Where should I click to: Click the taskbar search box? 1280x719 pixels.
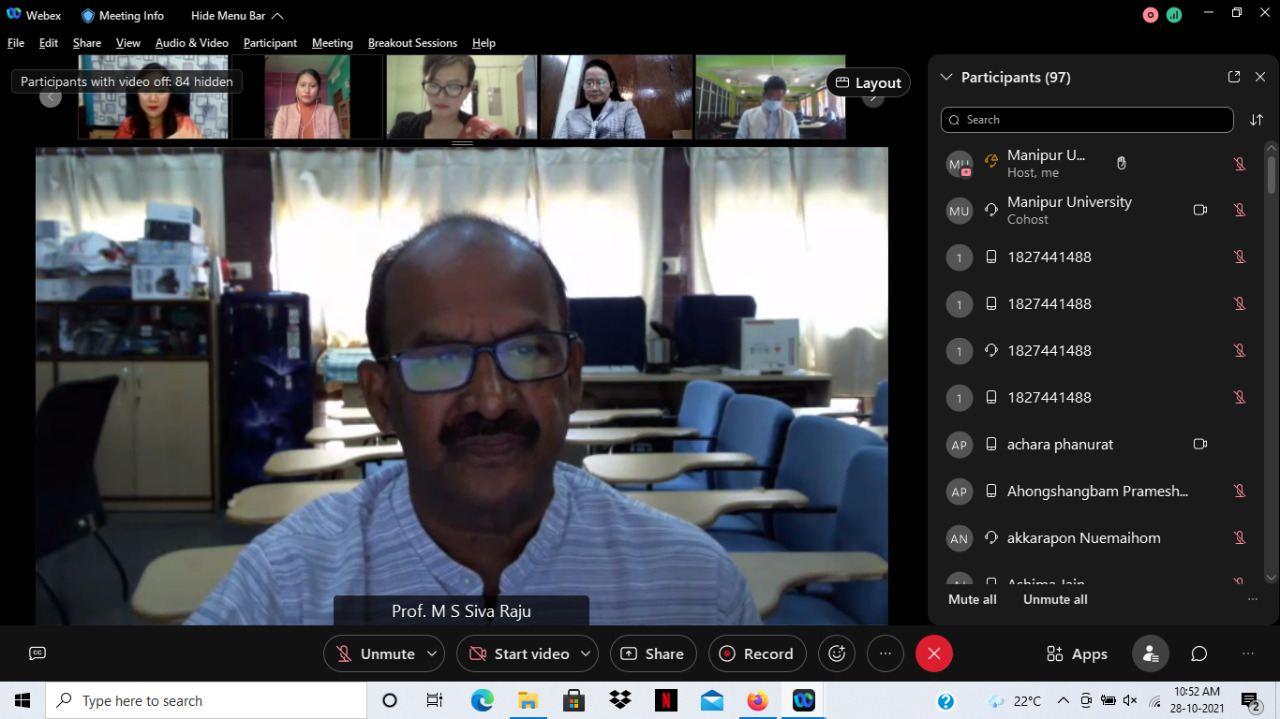(x=206, y=701)
